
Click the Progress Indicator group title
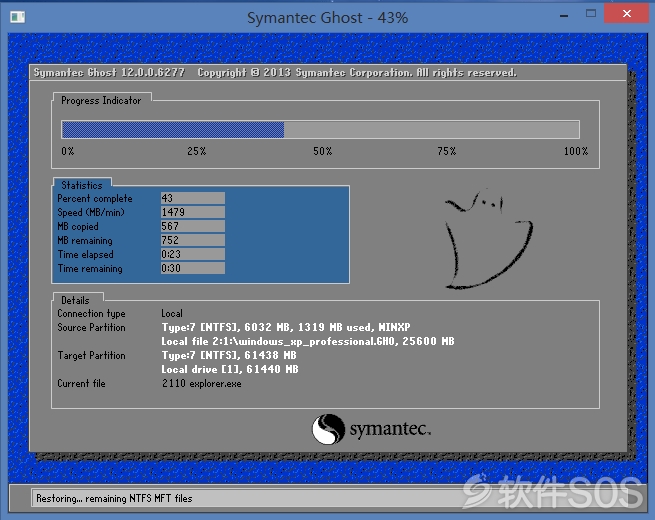click(101, 101)
